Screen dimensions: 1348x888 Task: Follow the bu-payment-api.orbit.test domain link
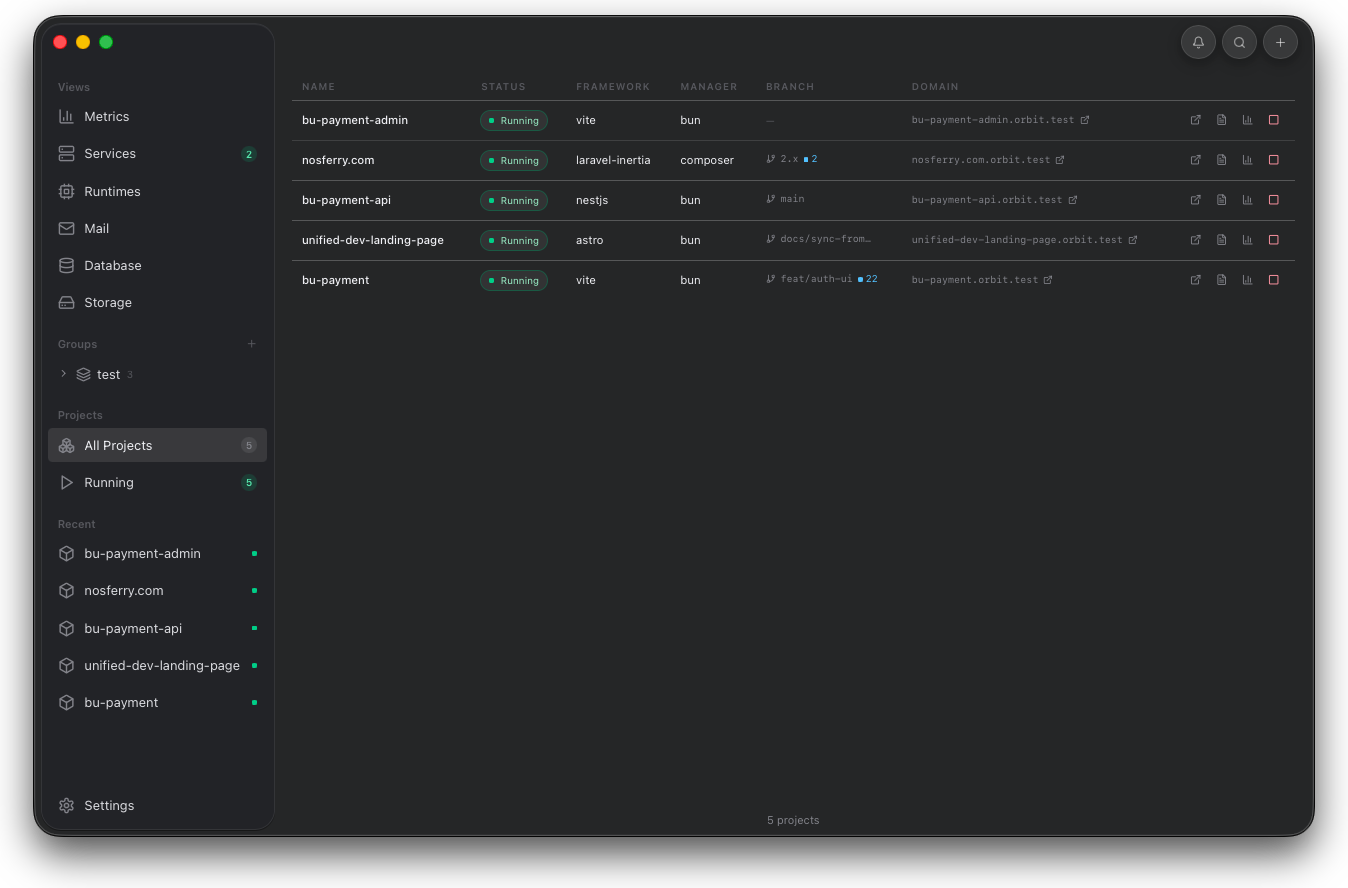pyautogui.click(x=994, y=200)
